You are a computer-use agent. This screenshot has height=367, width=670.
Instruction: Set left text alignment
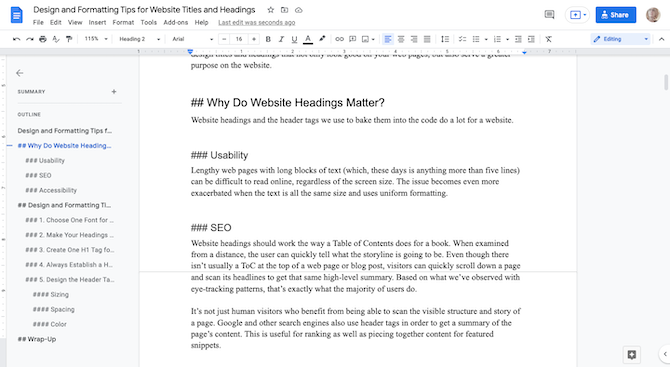[388, 39]
